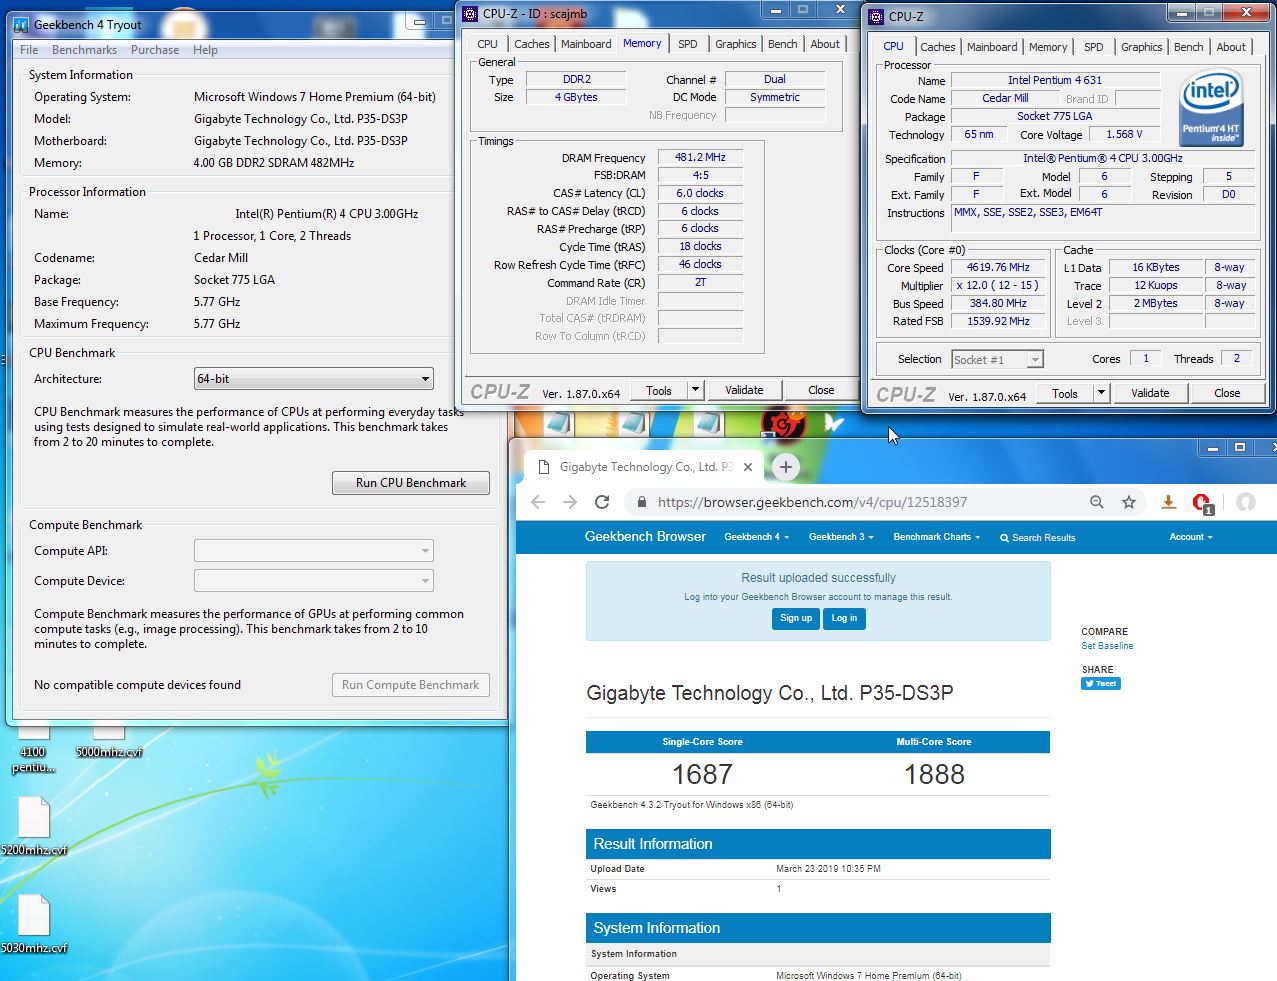The width and height of the screenshot is (1277, 981).
Task: Click the Core Voltage value 1.568 V
Action: [1124, 134]
